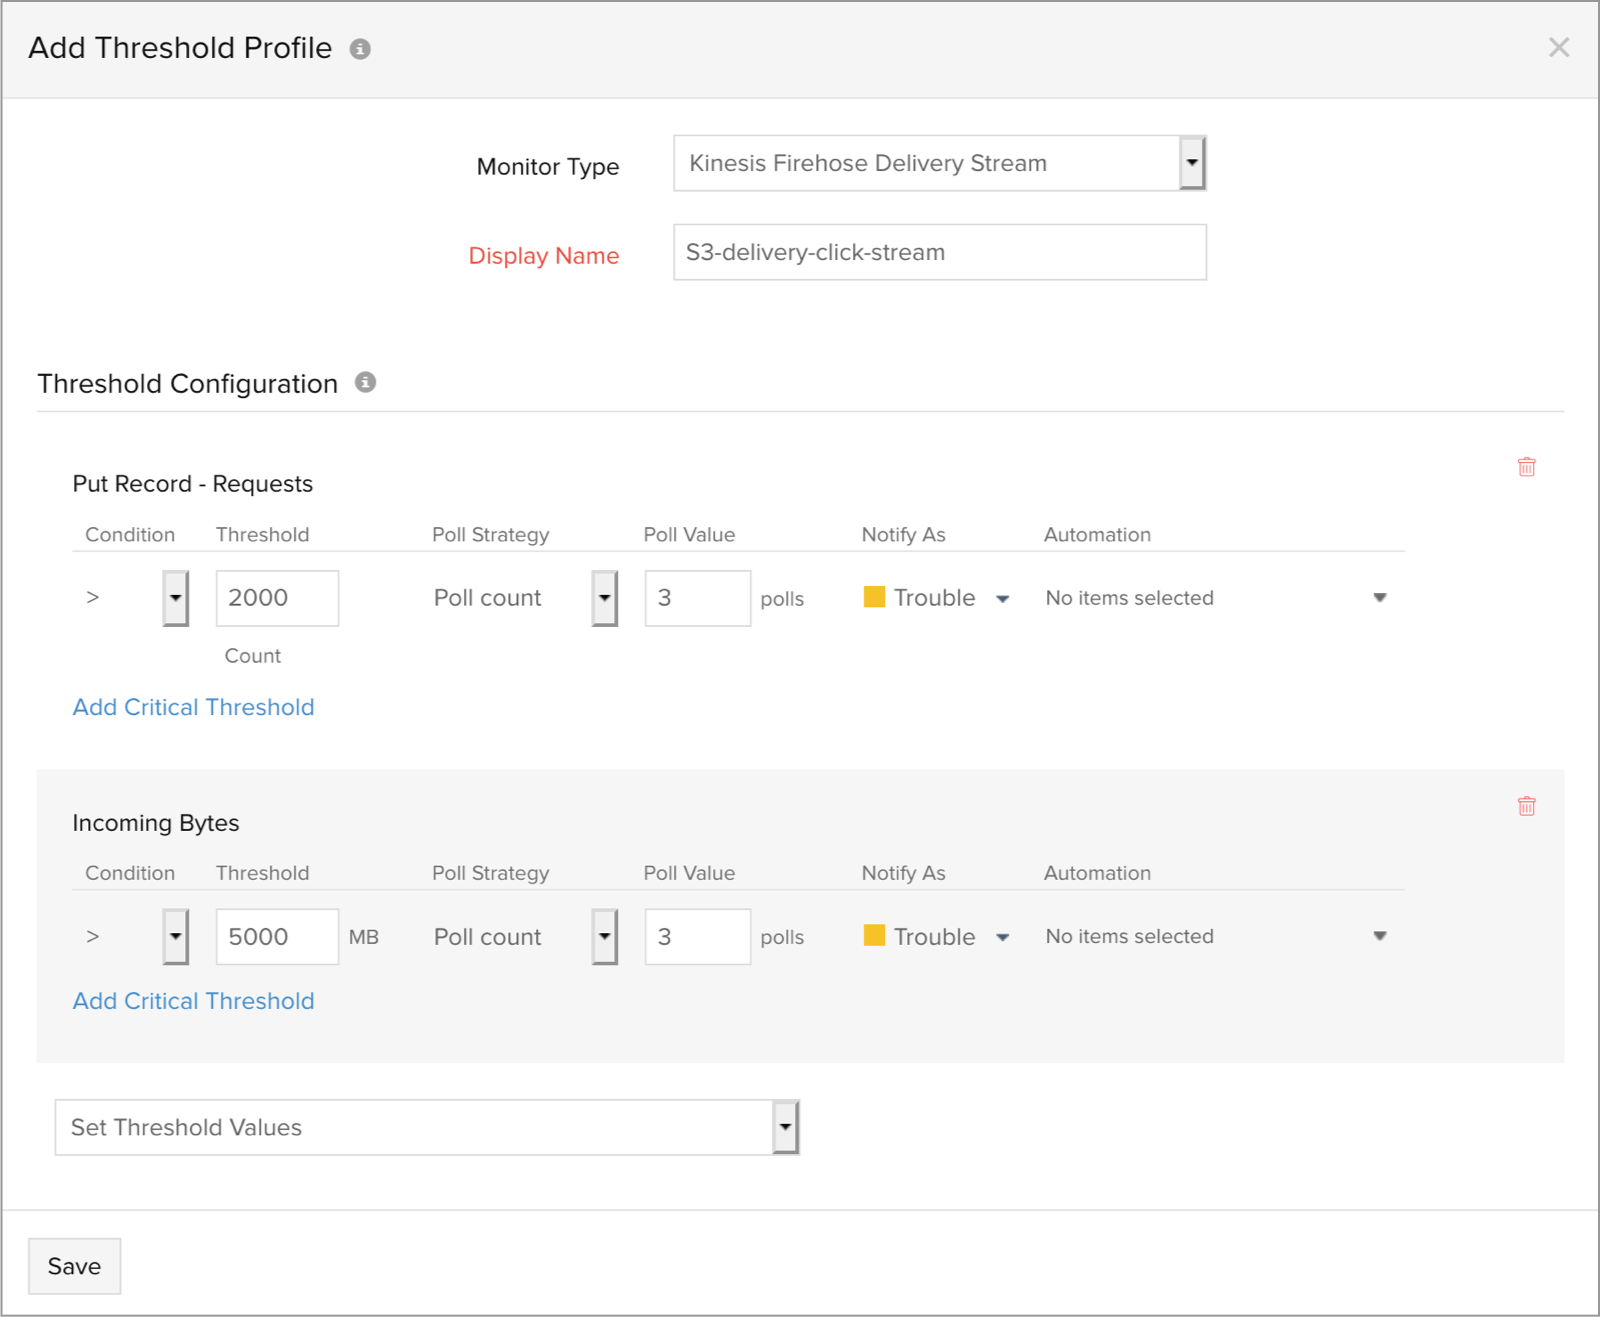Open condition dropdown for Incoming Bytes

click(176, 937)
